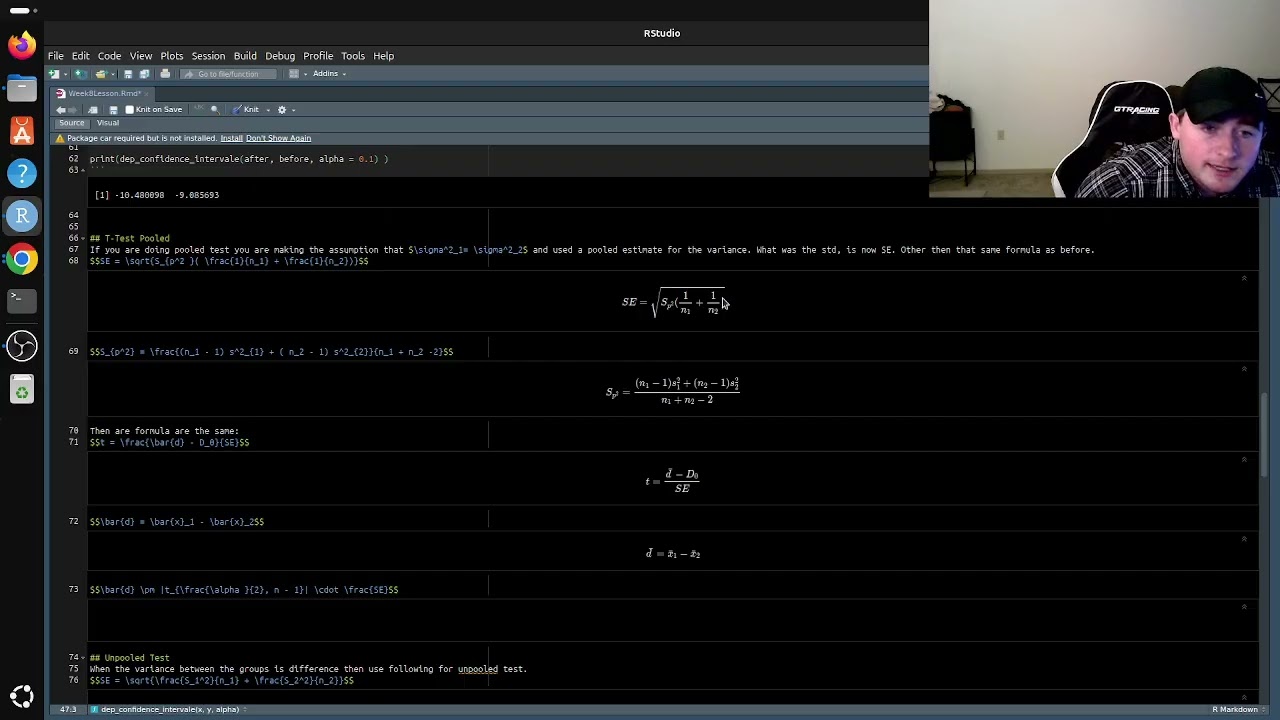Open the Profile menu
Screen dimensions: 1280x720
318,56
